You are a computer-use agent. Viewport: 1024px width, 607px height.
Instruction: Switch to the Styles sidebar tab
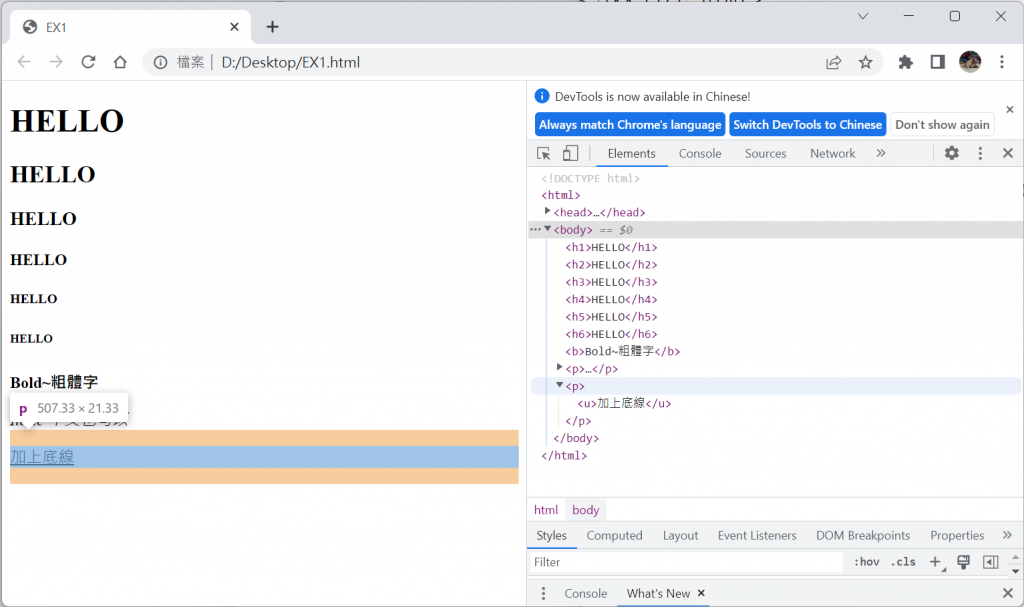click(x=552, y=535)
